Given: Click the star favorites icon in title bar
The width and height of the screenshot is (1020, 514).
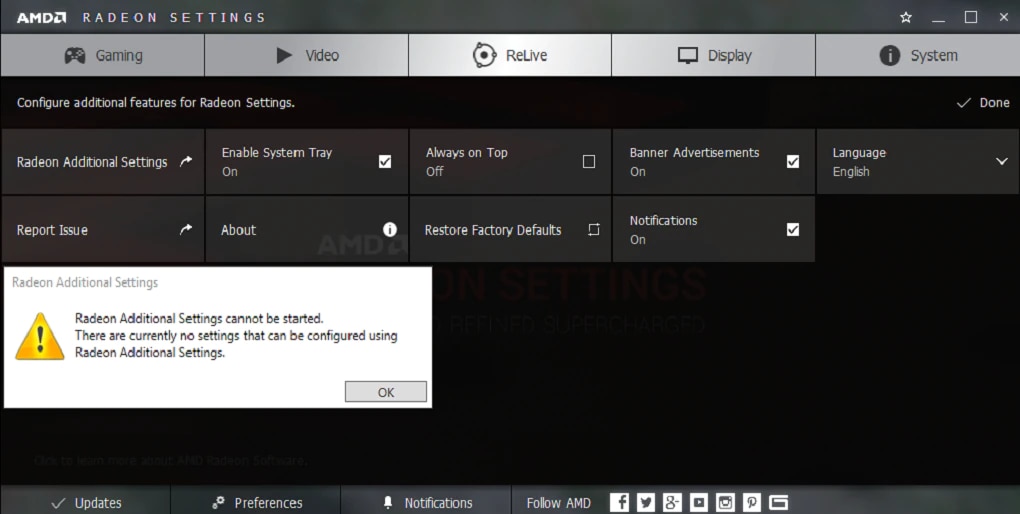Looking at the screenshot, I should point(906,18).
